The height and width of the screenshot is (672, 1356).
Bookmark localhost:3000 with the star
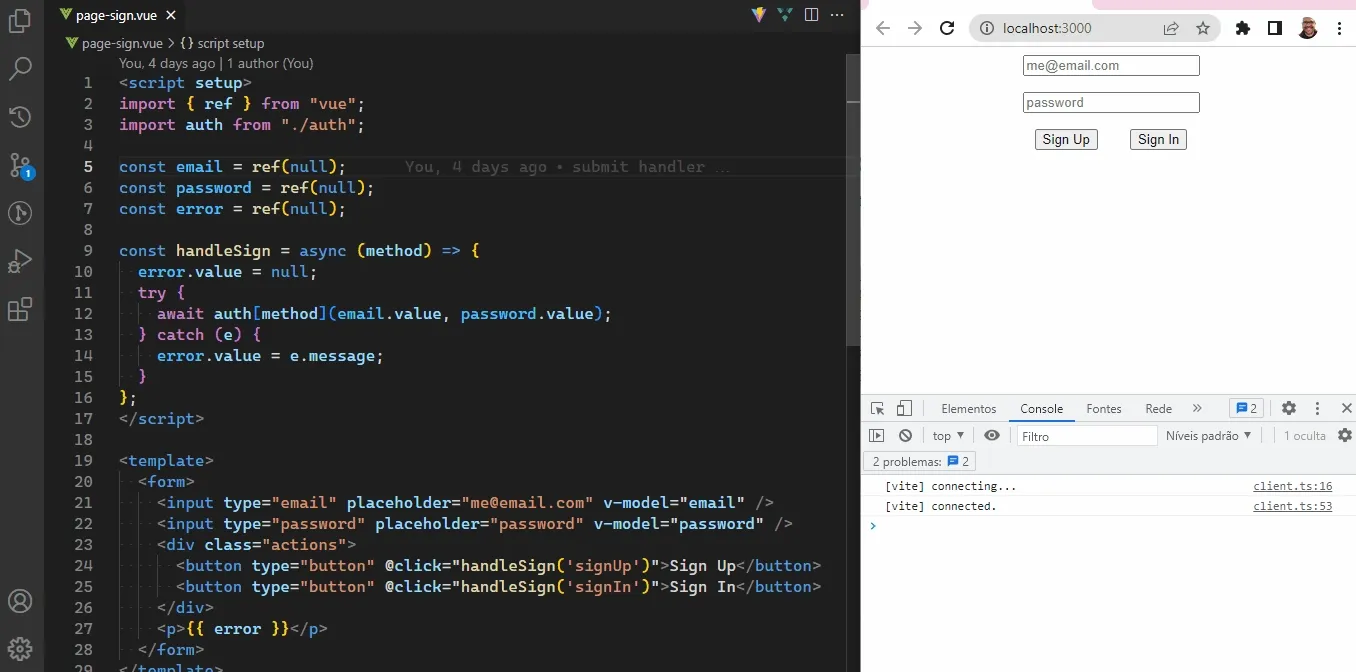(x=1203, y=28)
